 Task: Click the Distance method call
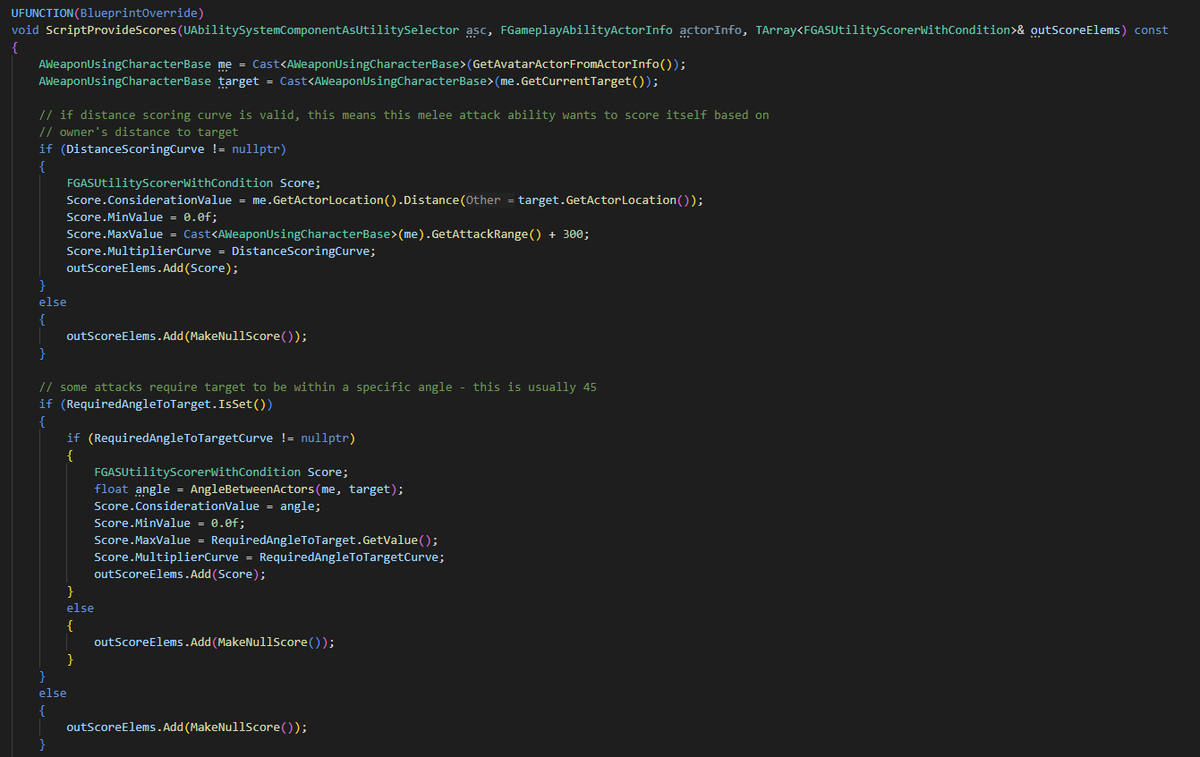tap(431, 200)
